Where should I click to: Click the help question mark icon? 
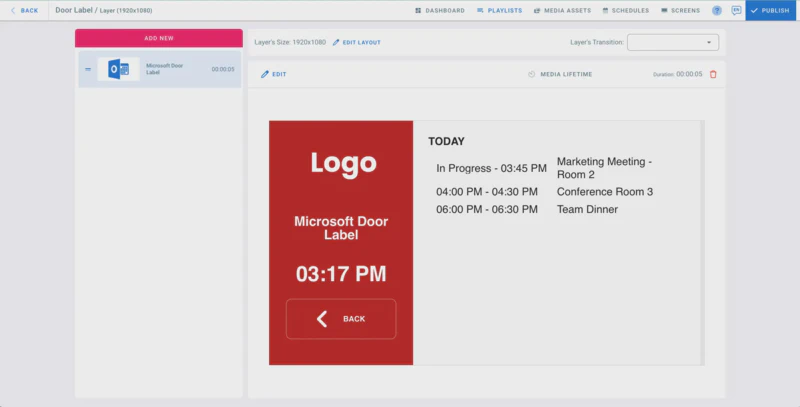pyautogui.click(x=717, y=10)
